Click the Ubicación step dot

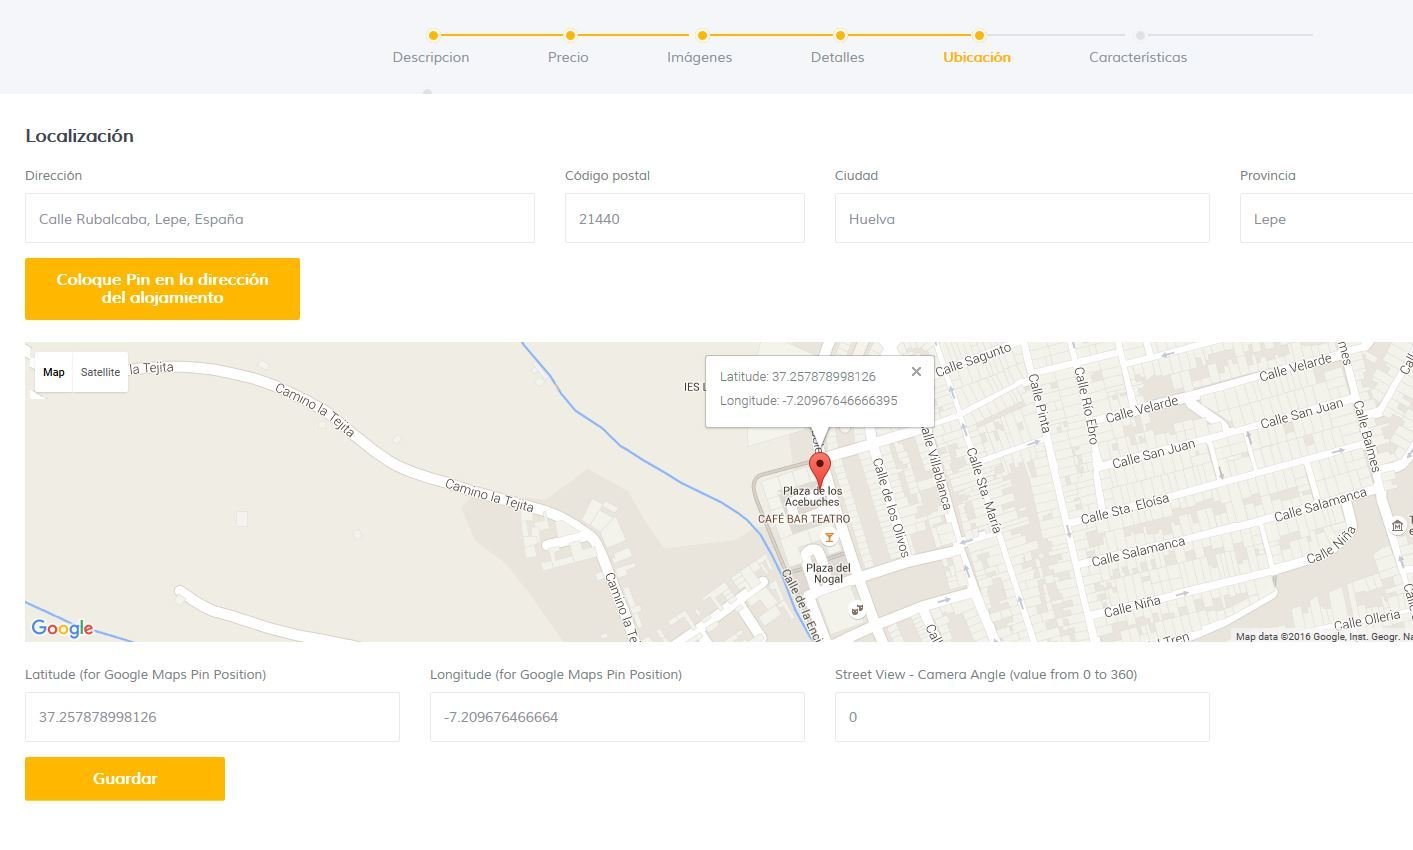click(x=979, y=35)
